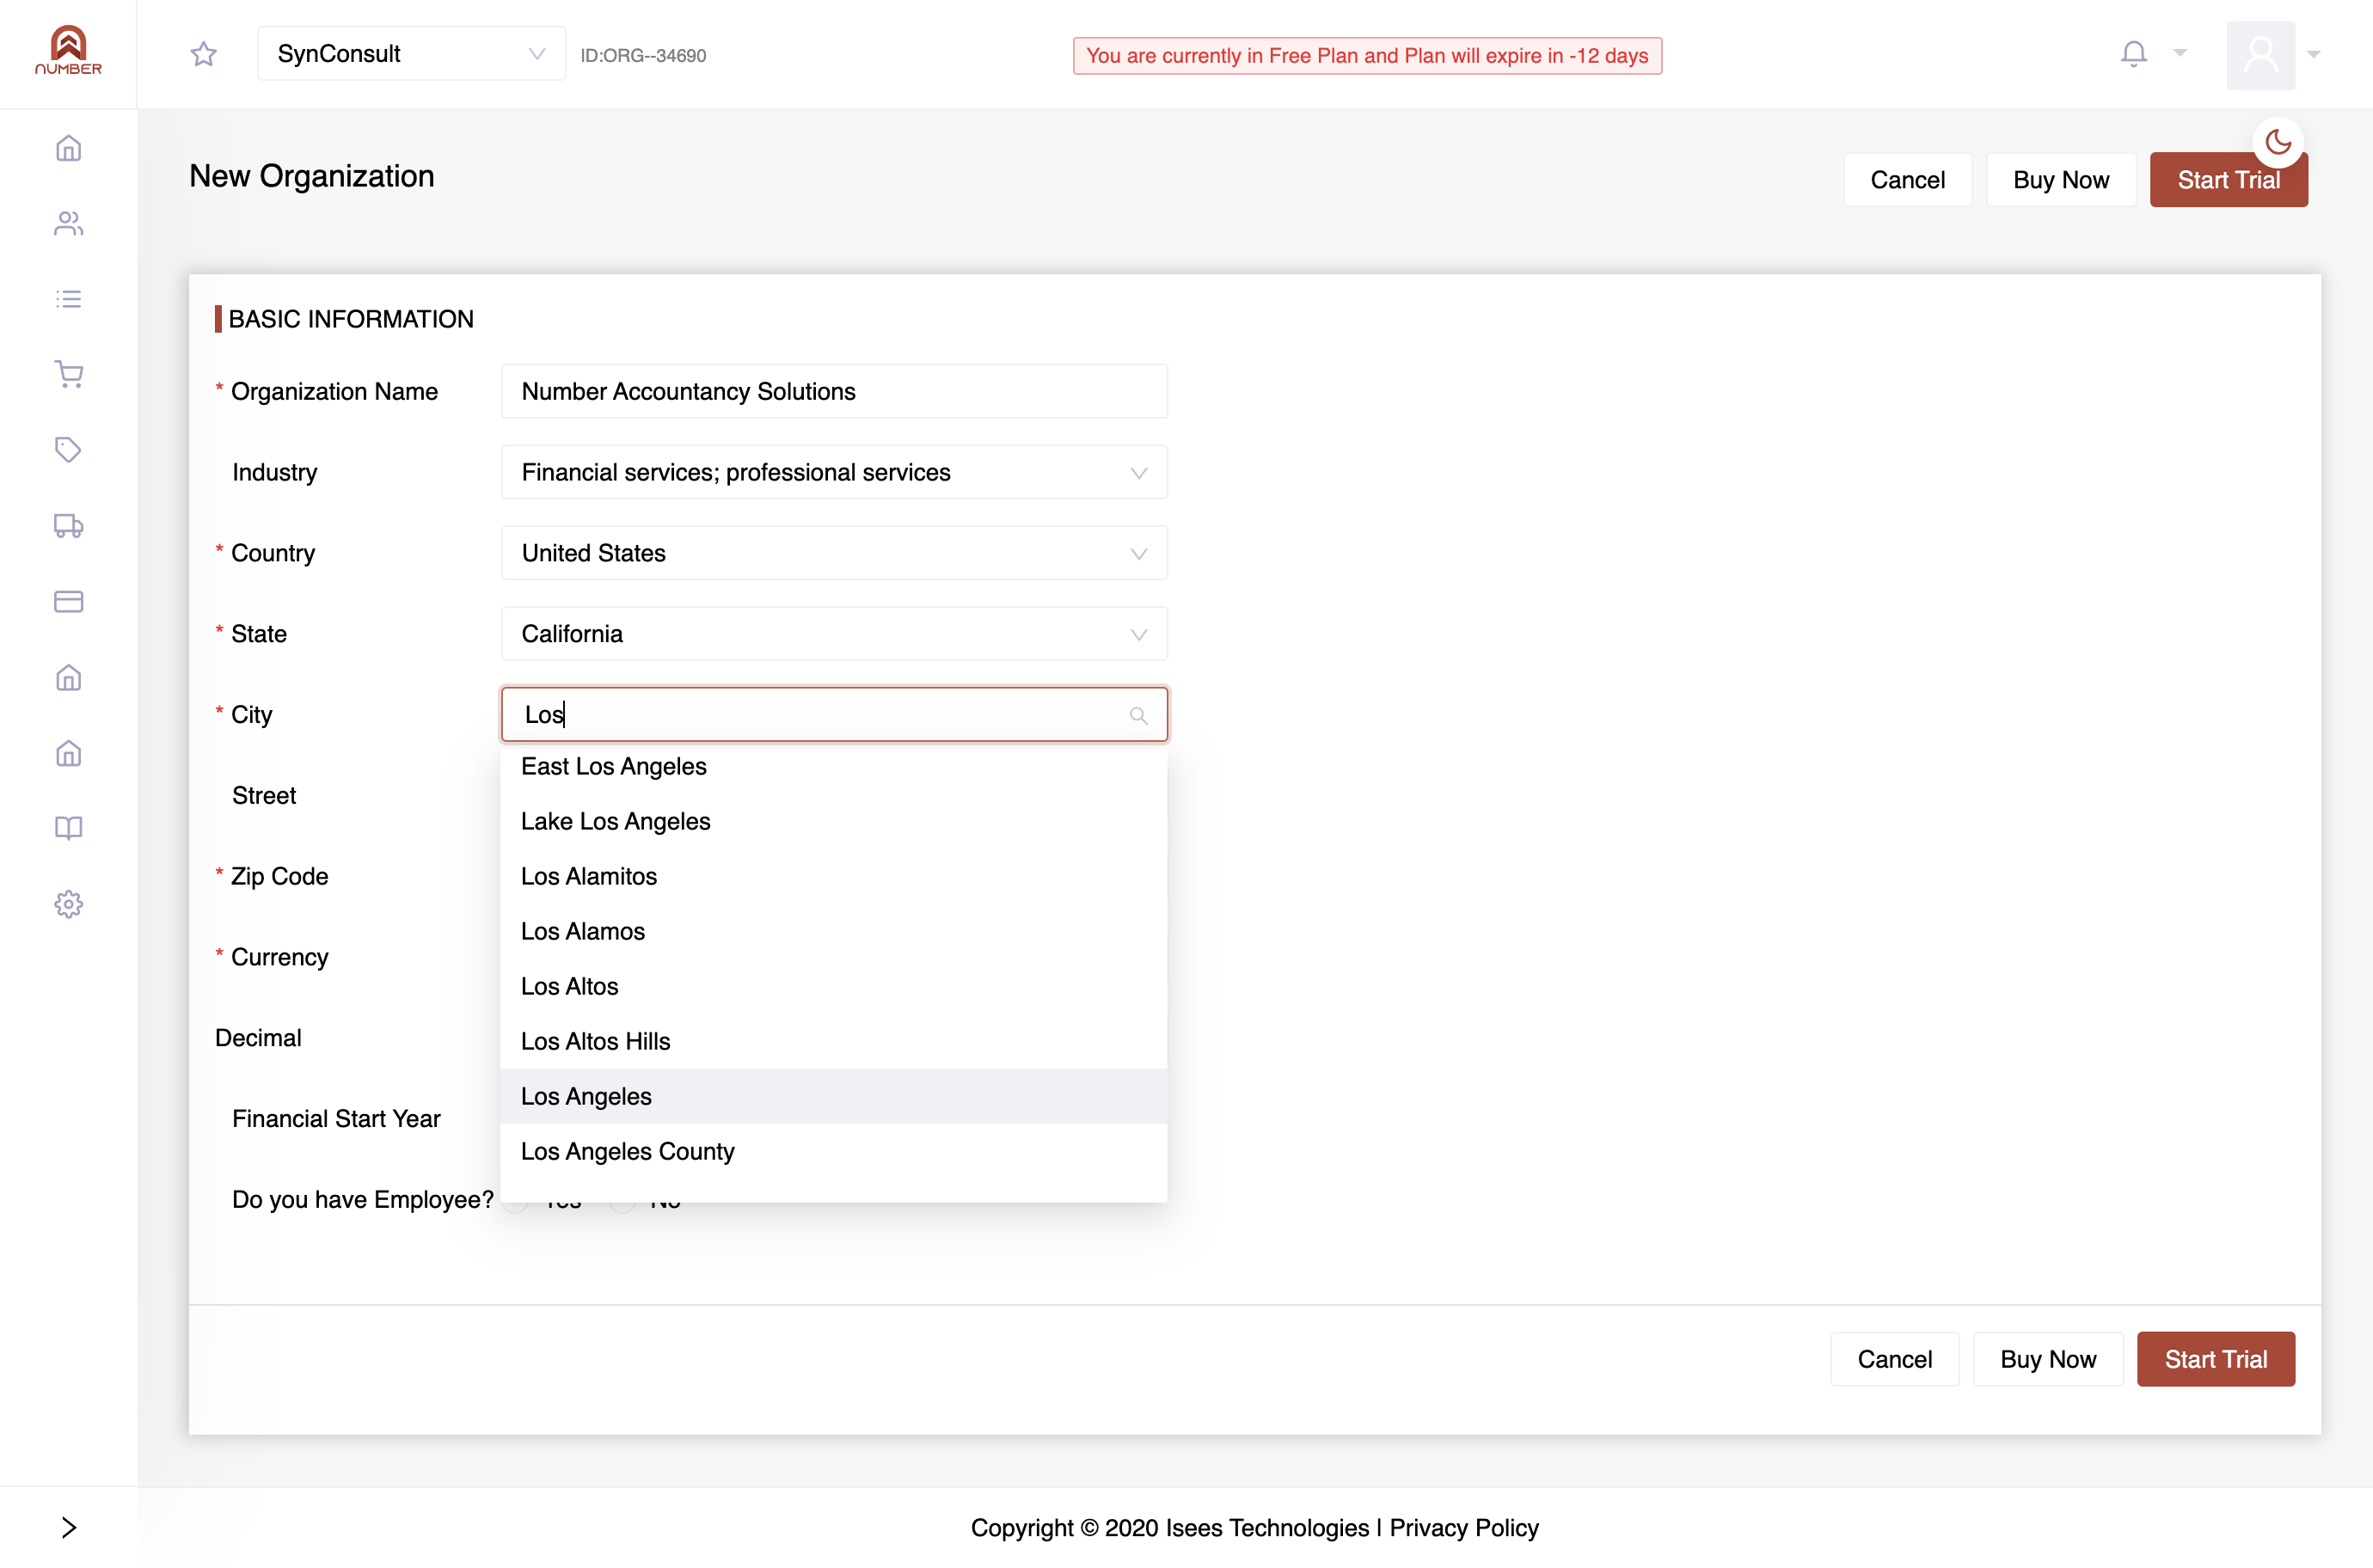Open the notifications bell icon

point(2133,53)
